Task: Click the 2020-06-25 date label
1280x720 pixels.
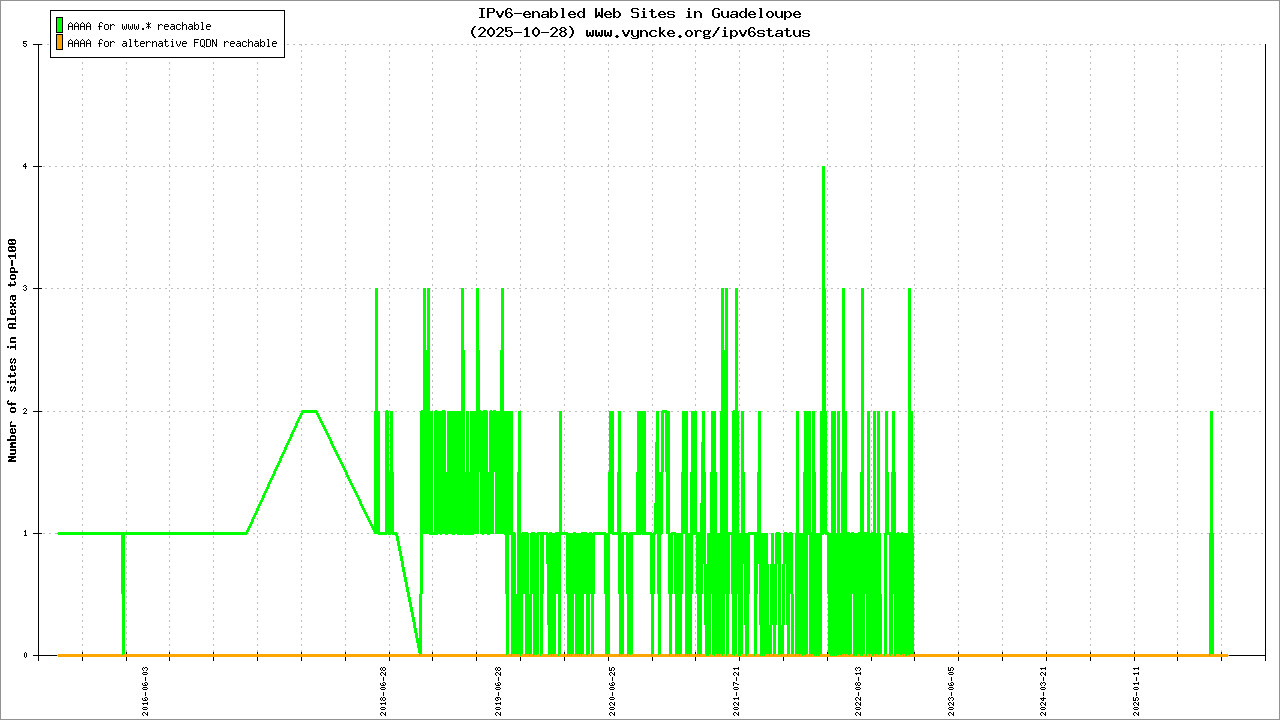Action: pyautogui.click(x=612, y=690)
